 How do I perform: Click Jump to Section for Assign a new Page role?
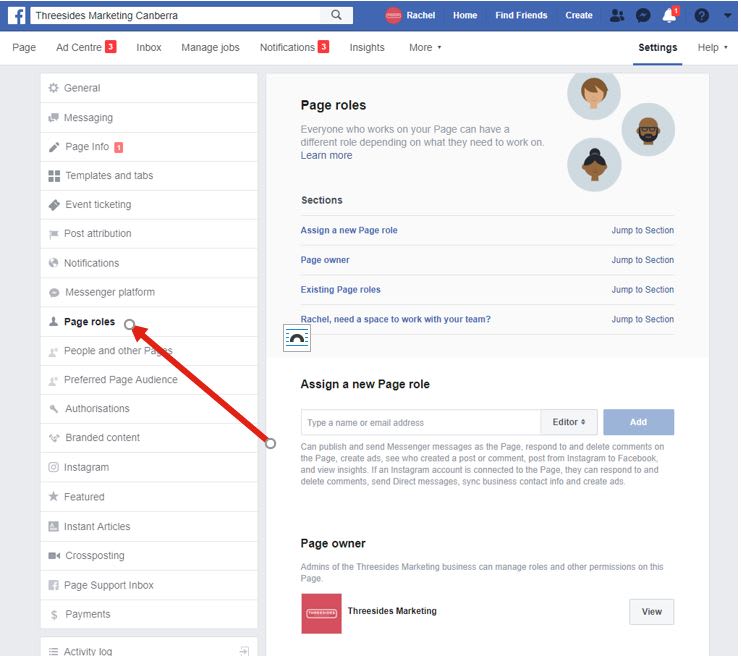[645, 231]
